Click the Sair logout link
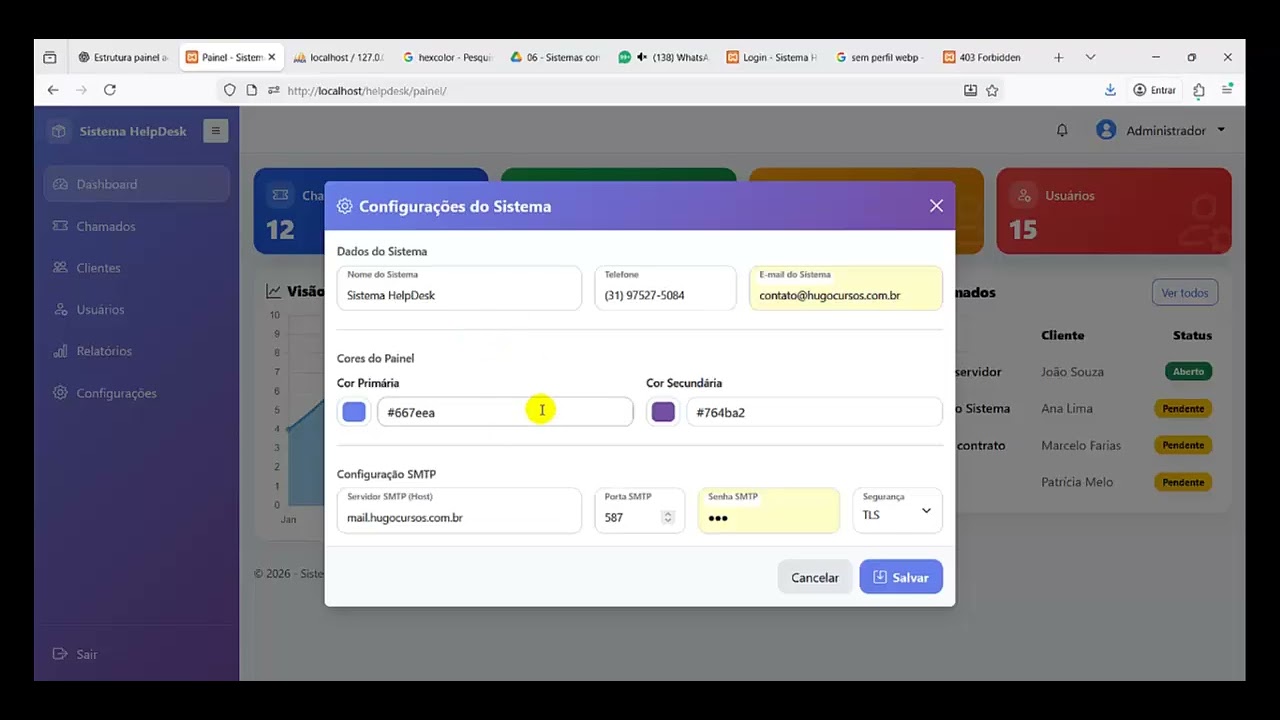This screenshot has width=1280, height=720. point(75,654)
